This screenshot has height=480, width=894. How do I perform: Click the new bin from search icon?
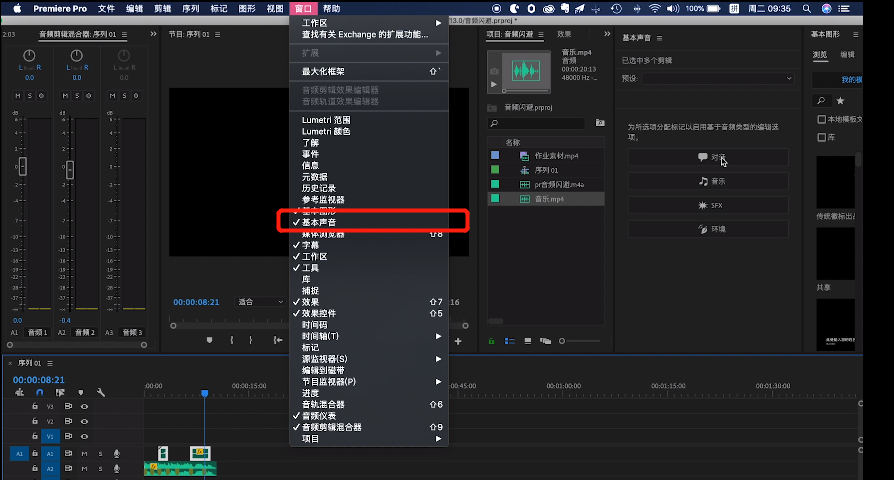(x=600, y=123)
